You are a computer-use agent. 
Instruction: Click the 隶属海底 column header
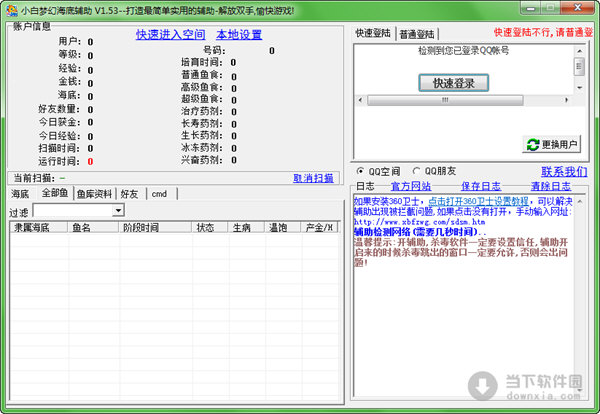coord(39,227)
